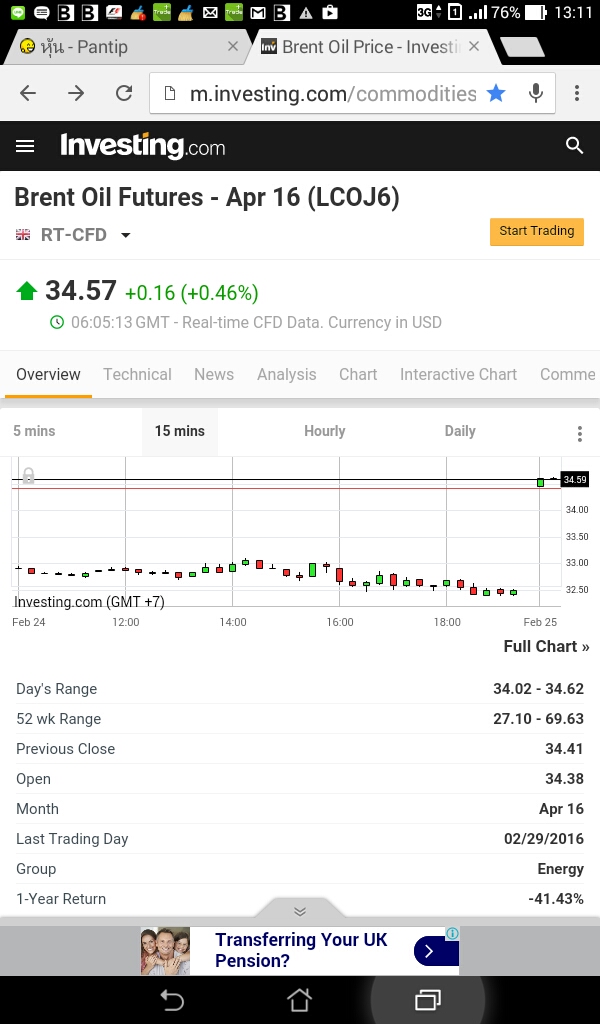
Task: Tap the microphone voice search icon
Action: point(536,93)
